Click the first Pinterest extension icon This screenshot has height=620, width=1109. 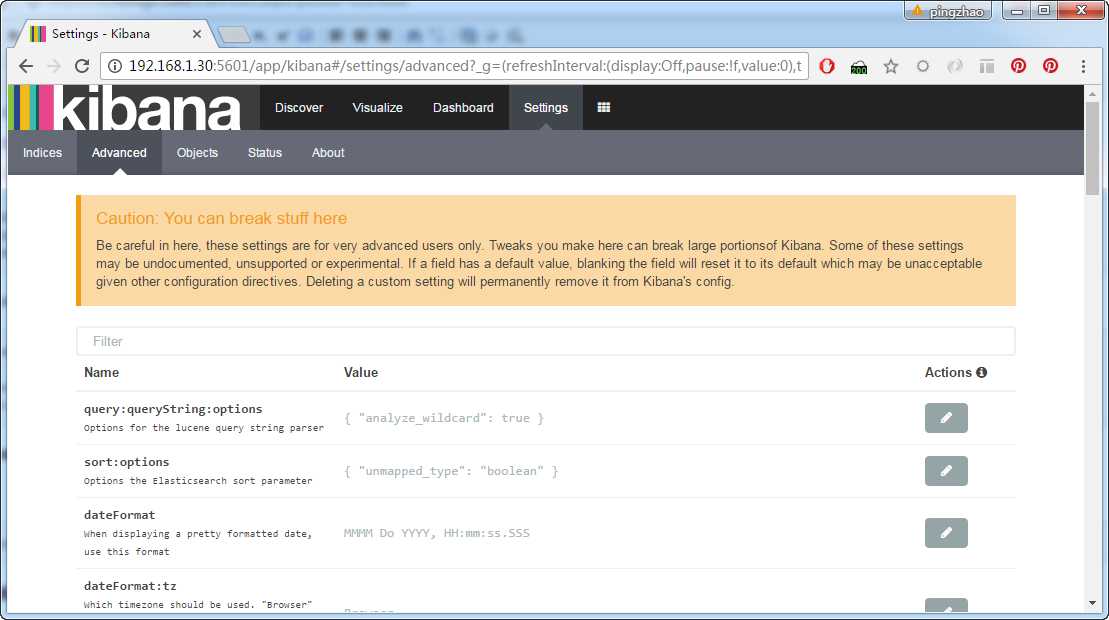pyautogui.click(x=1018, y=66)
